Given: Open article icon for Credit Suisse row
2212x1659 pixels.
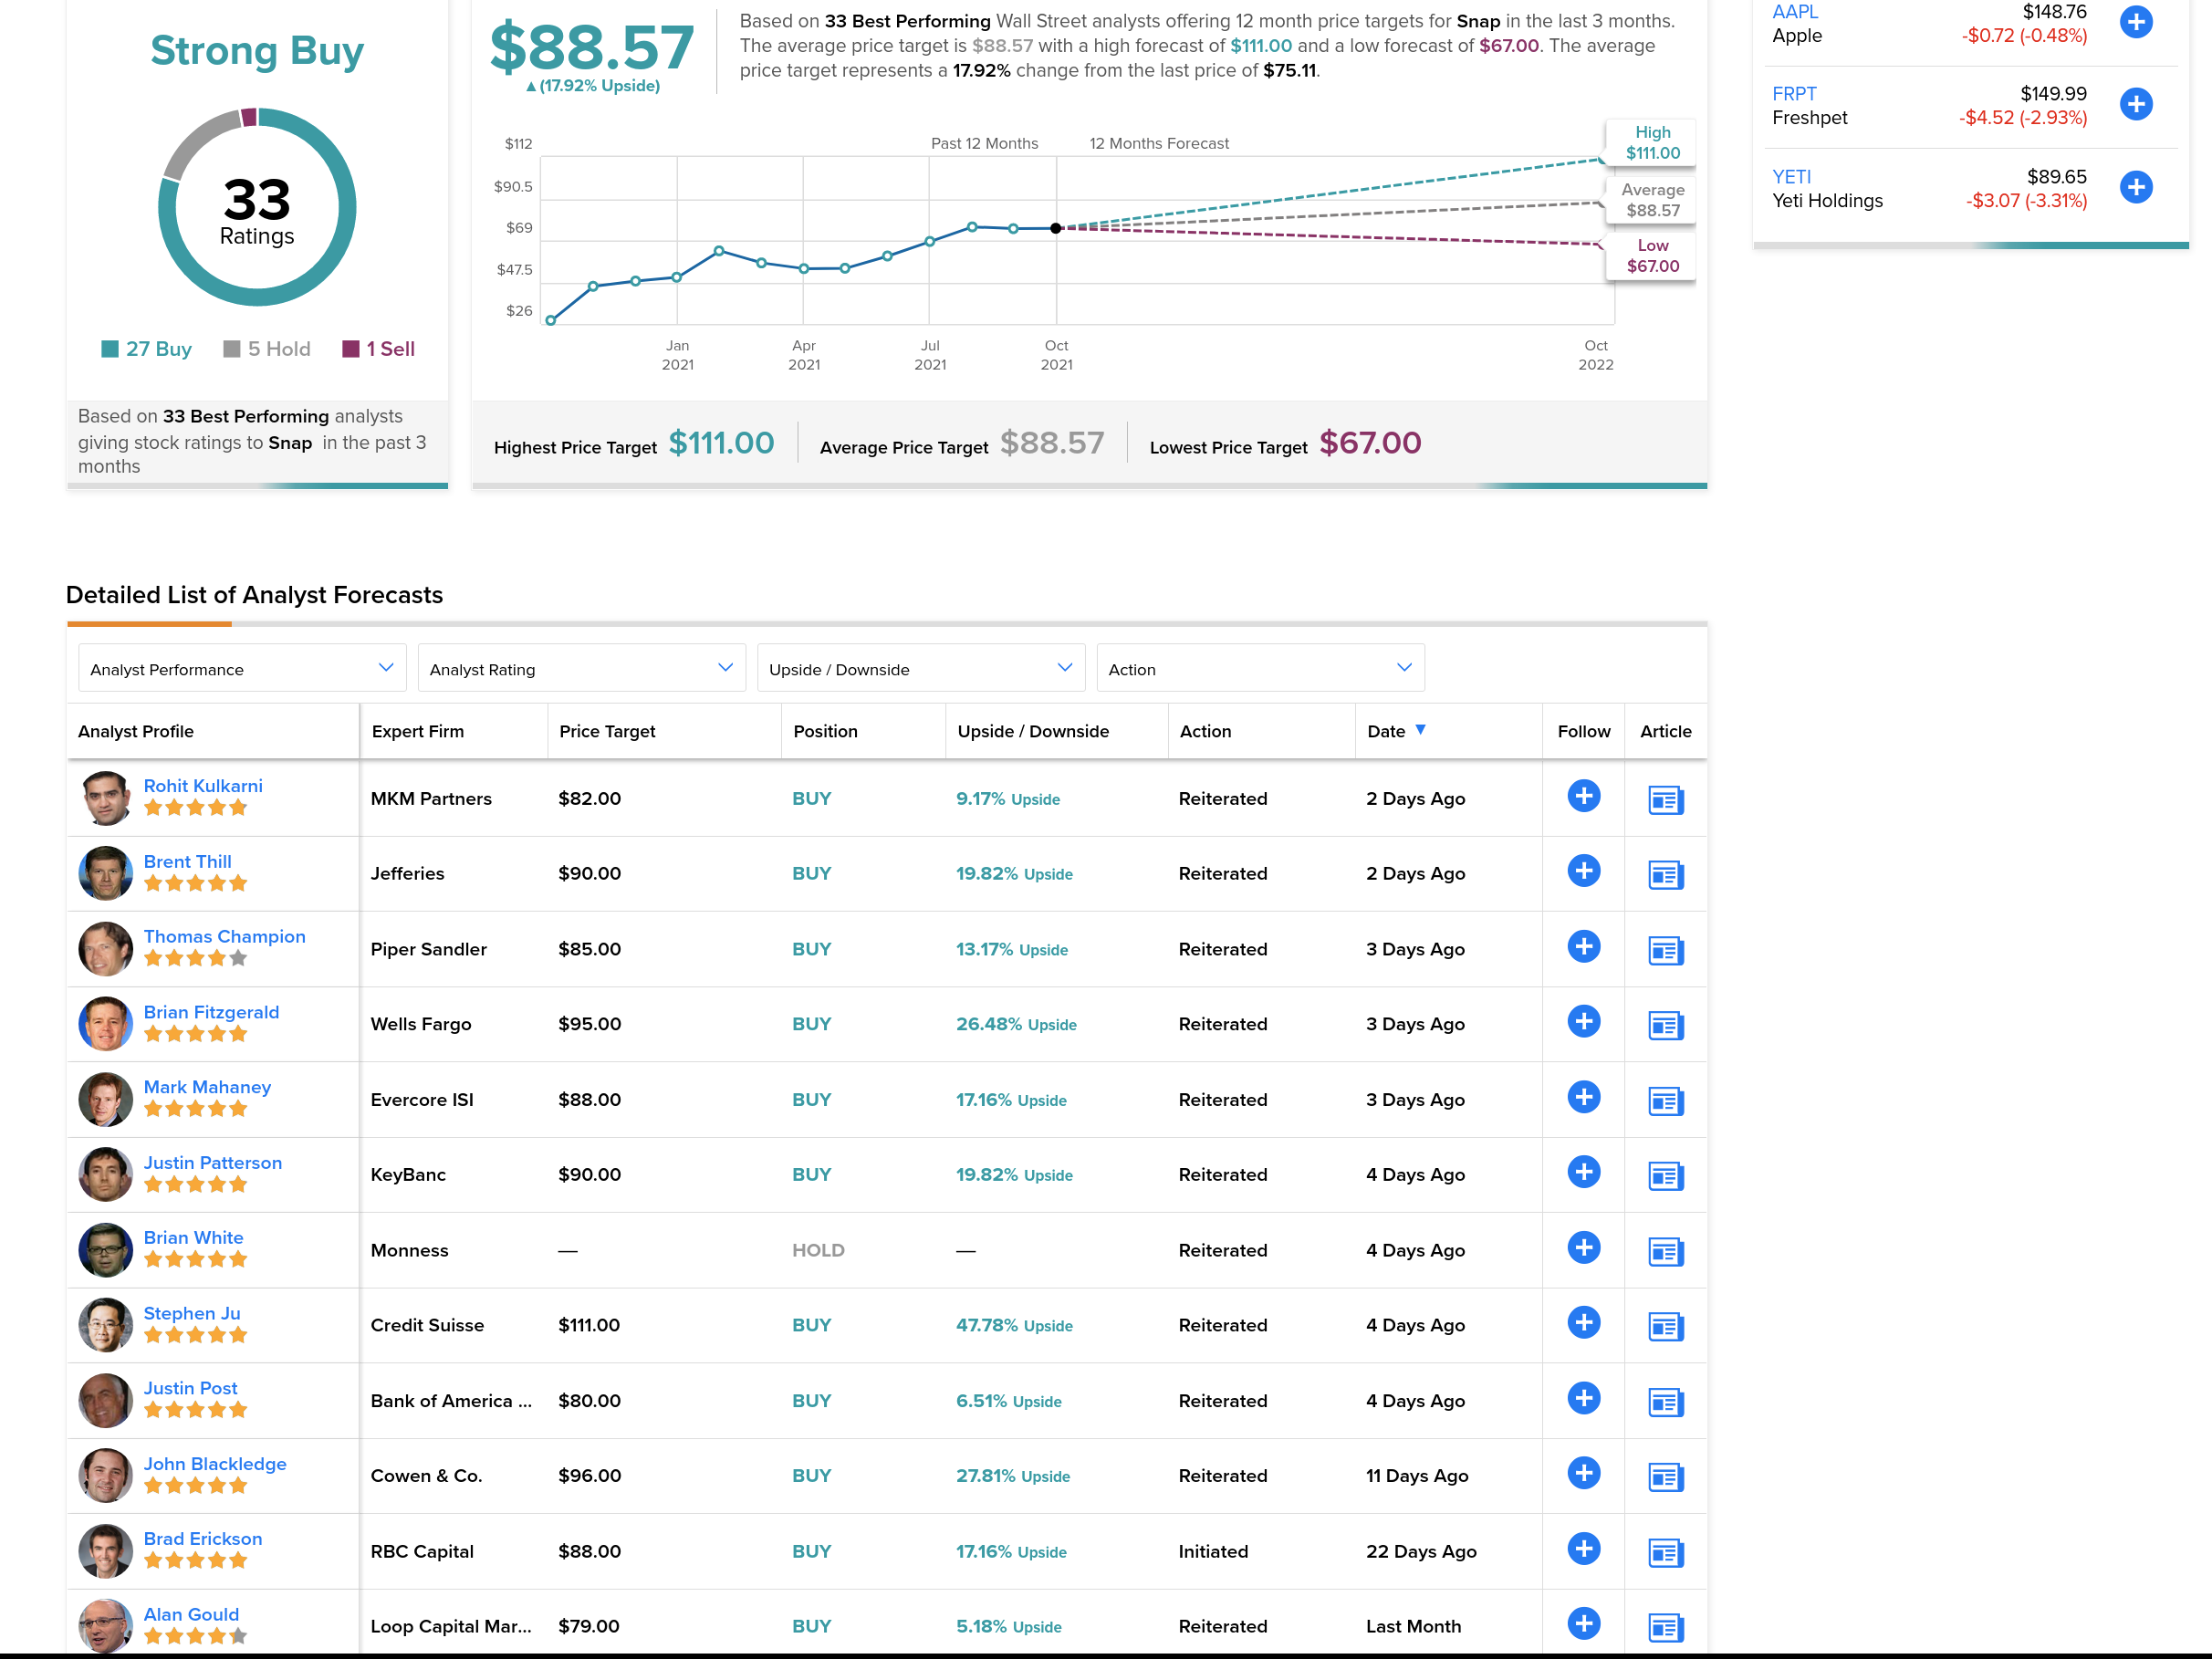Looking at the screenshot, I should pyautogui.click(x=1666, y=1327).
